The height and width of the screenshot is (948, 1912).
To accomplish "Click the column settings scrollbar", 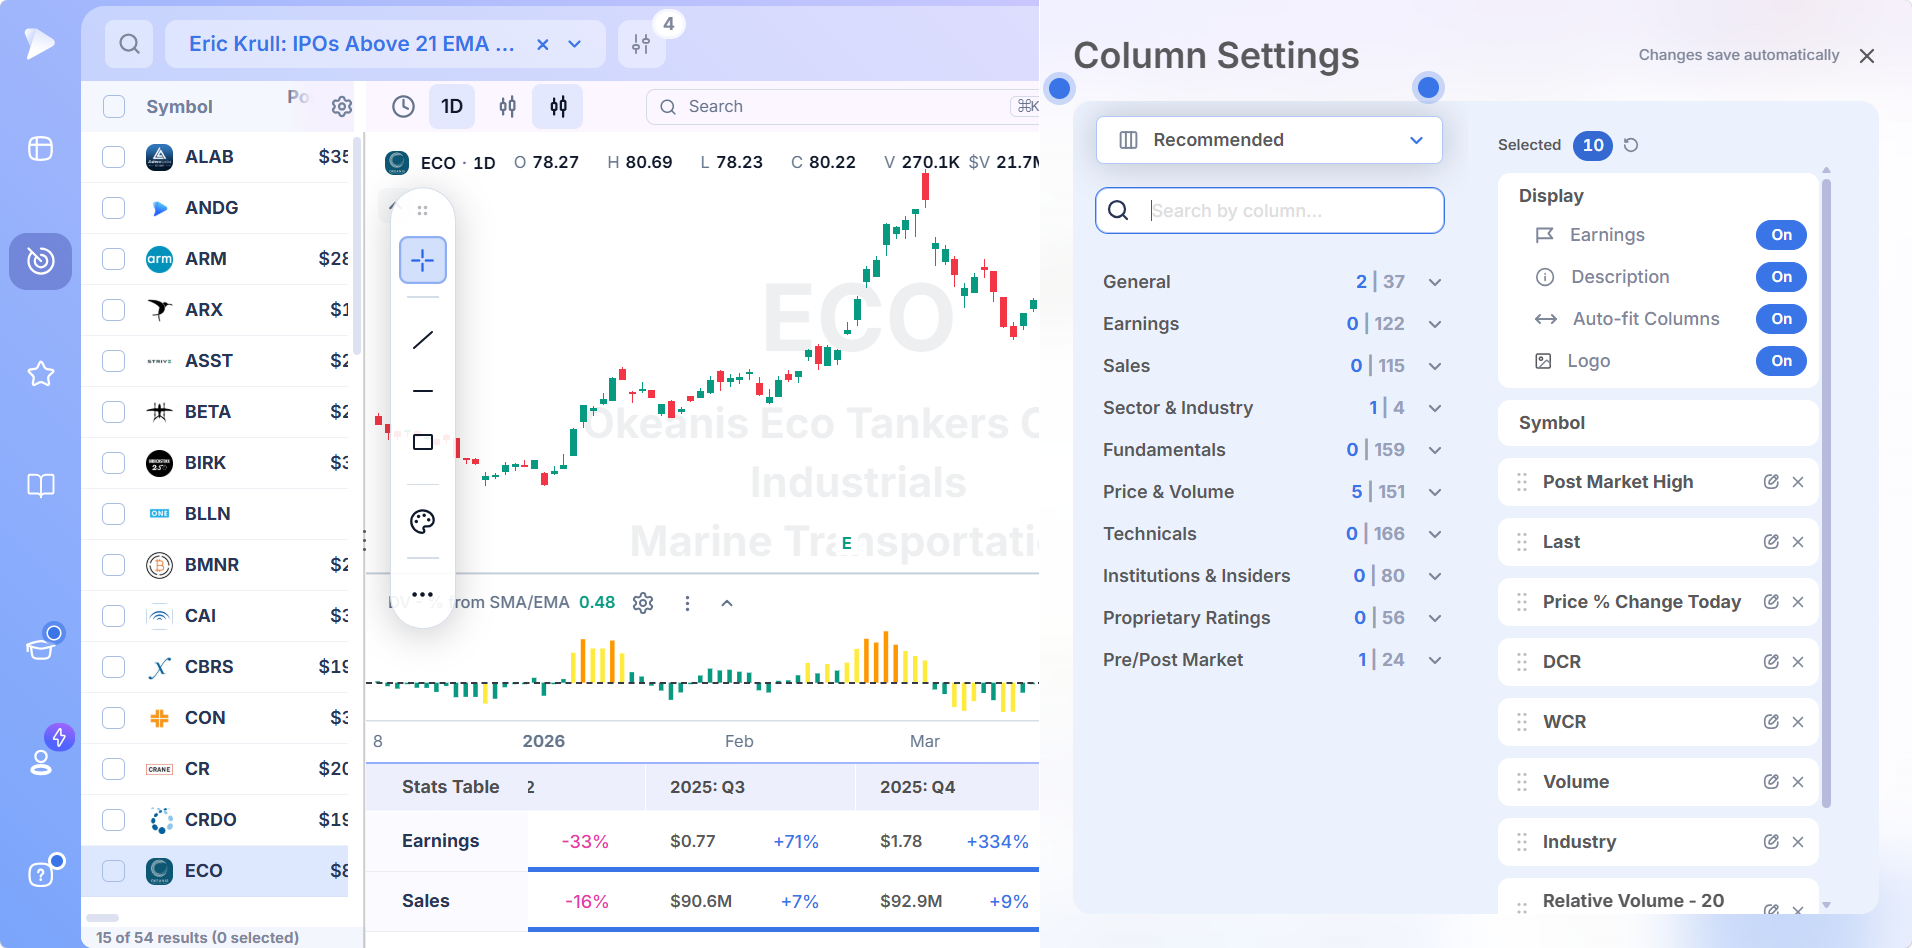I will point(1826,492).
